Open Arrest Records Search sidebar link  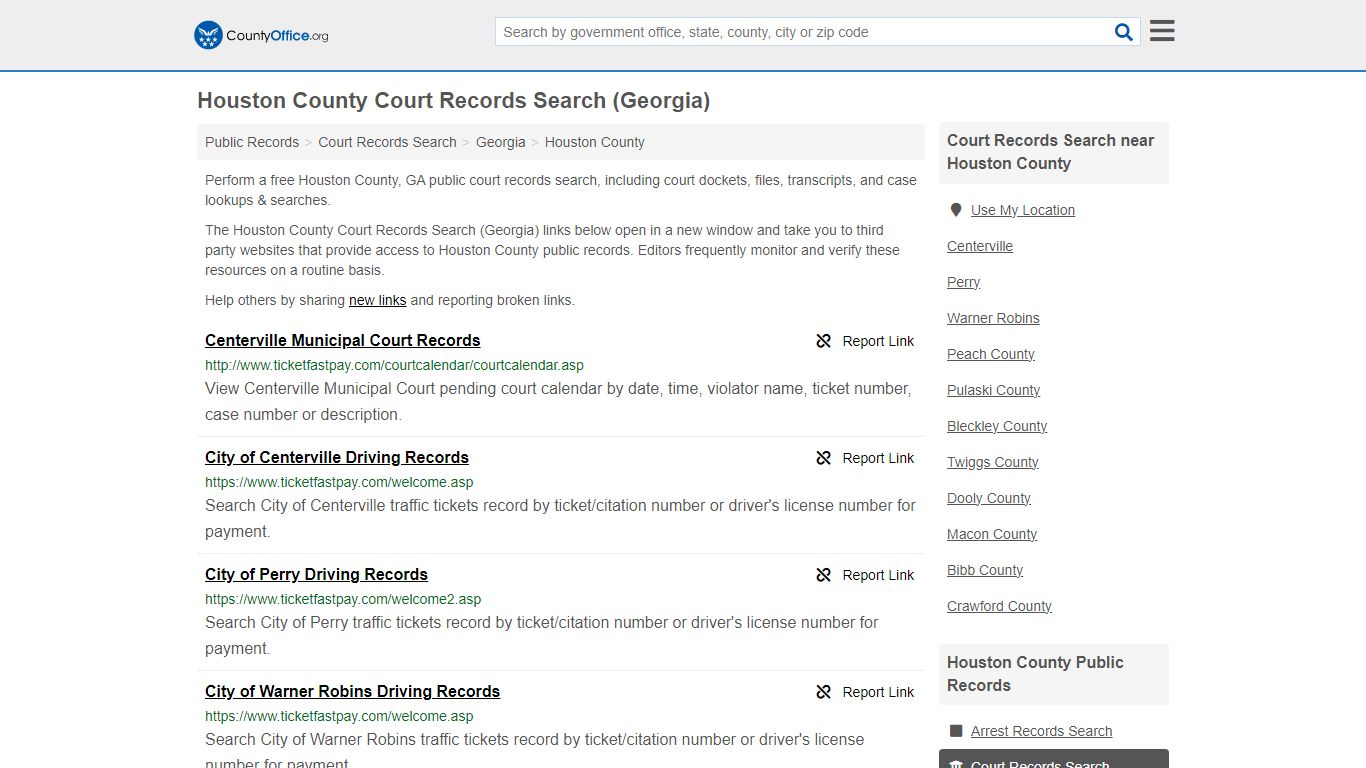point(1041,731)
